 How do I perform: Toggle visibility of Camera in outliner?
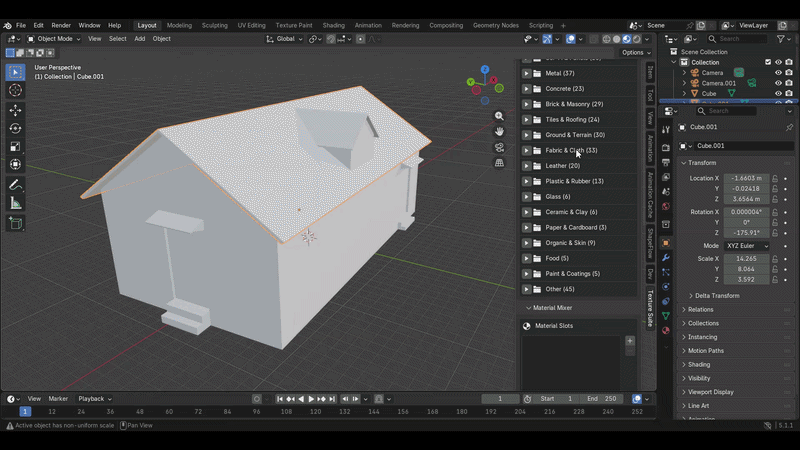pos(778,73)
